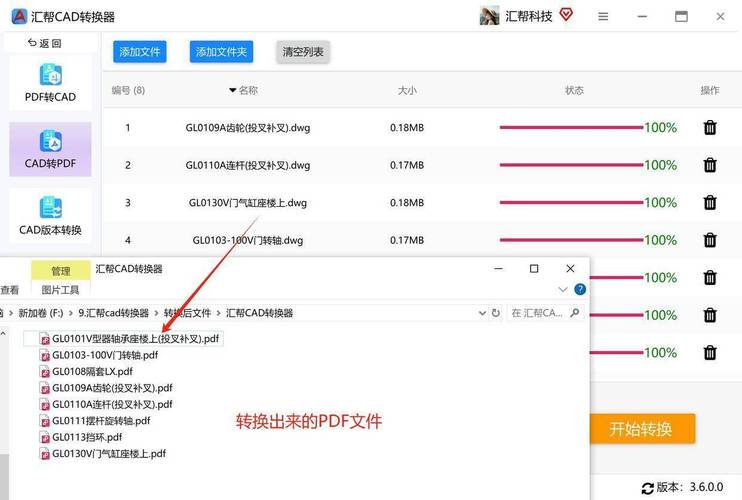Open the 查看 tab in Explorer
This screenshot has width=742, height=500.
click(x=9, y=290)
